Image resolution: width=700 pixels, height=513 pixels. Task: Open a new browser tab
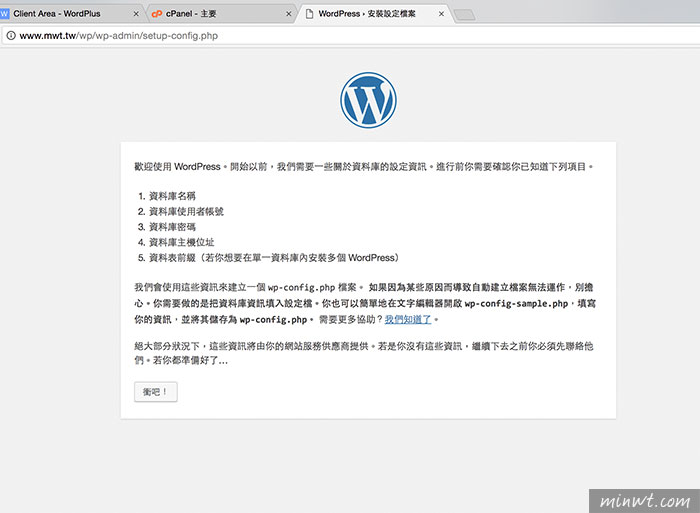pyautogui.click(x=465, y=15)
